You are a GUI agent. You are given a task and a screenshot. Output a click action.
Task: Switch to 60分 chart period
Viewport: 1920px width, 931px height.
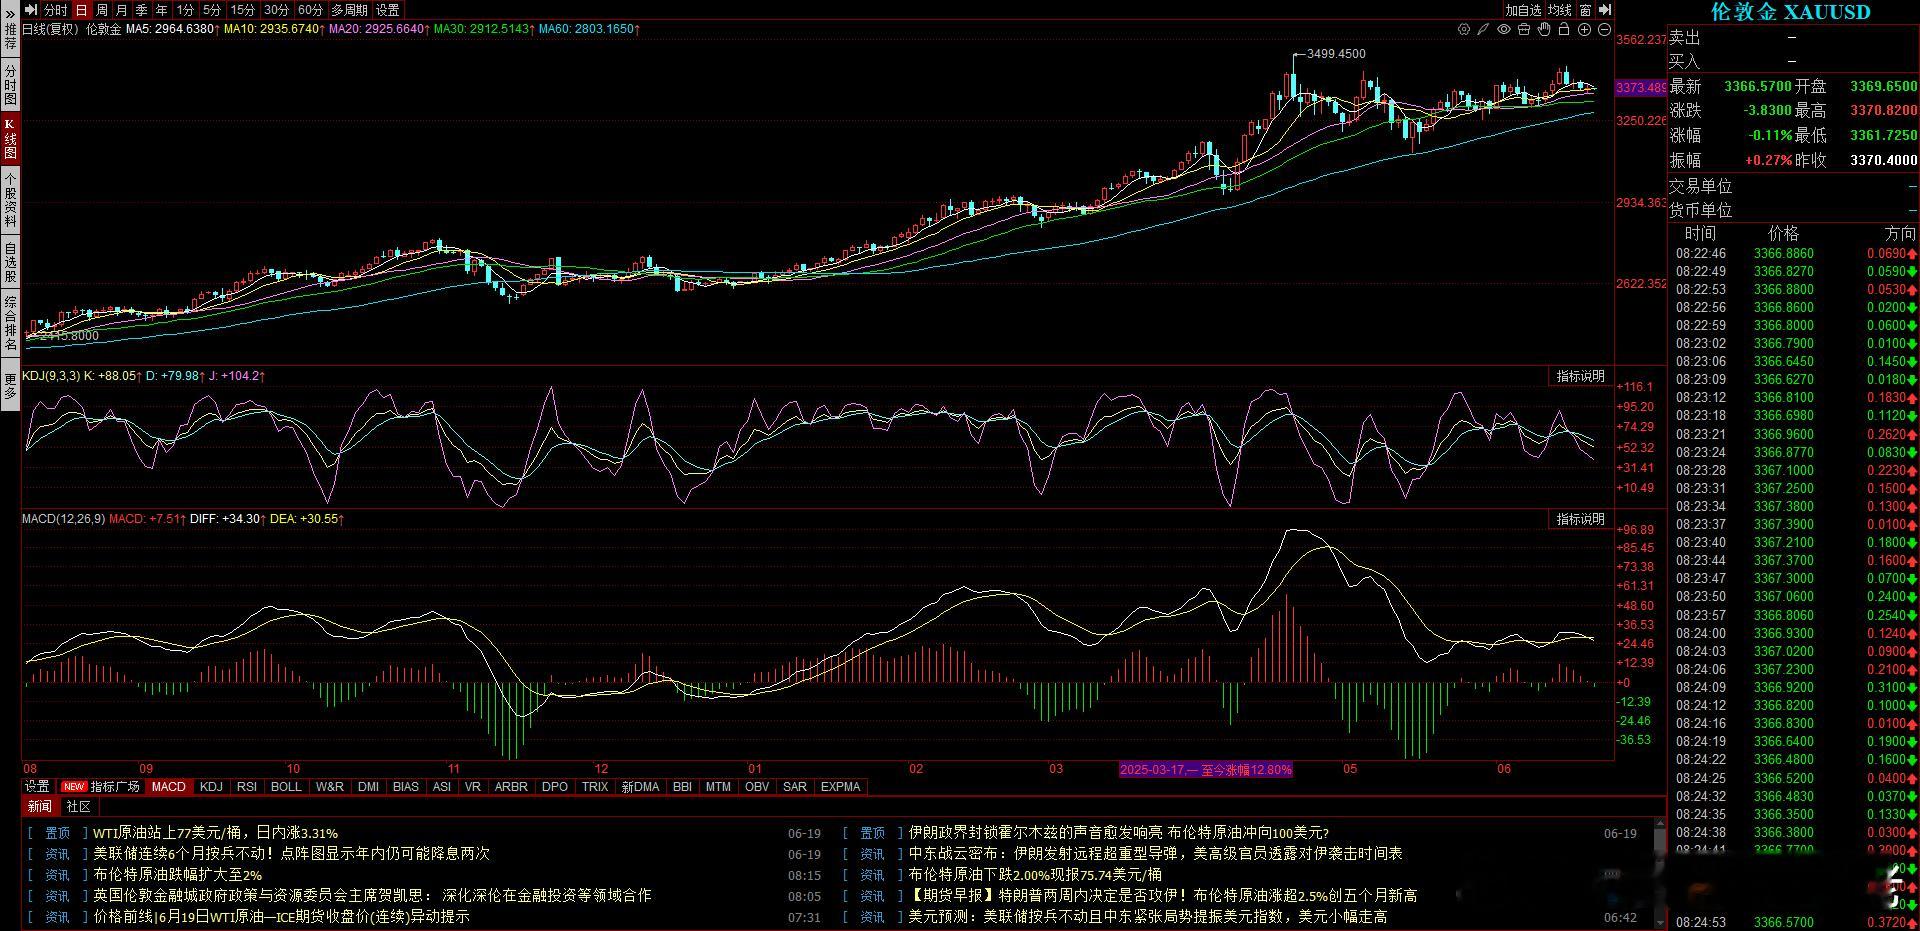(311, 10)
